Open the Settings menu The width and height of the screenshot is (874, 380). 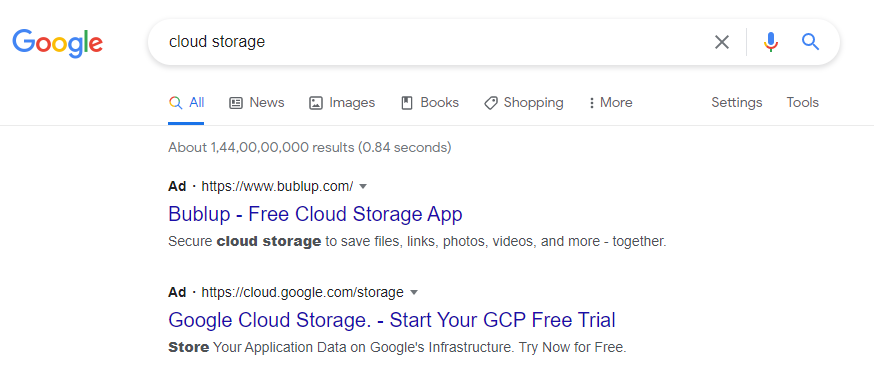[736, 103]
